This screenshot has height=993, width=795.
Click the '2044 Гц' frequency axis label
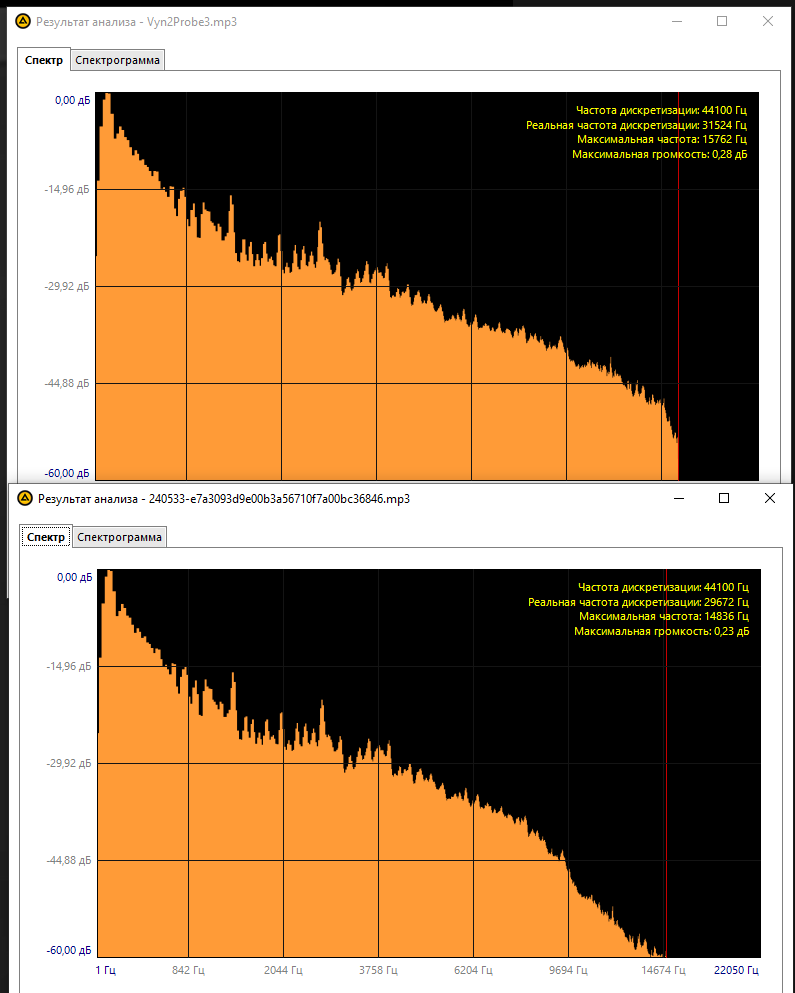pos(283,970)
